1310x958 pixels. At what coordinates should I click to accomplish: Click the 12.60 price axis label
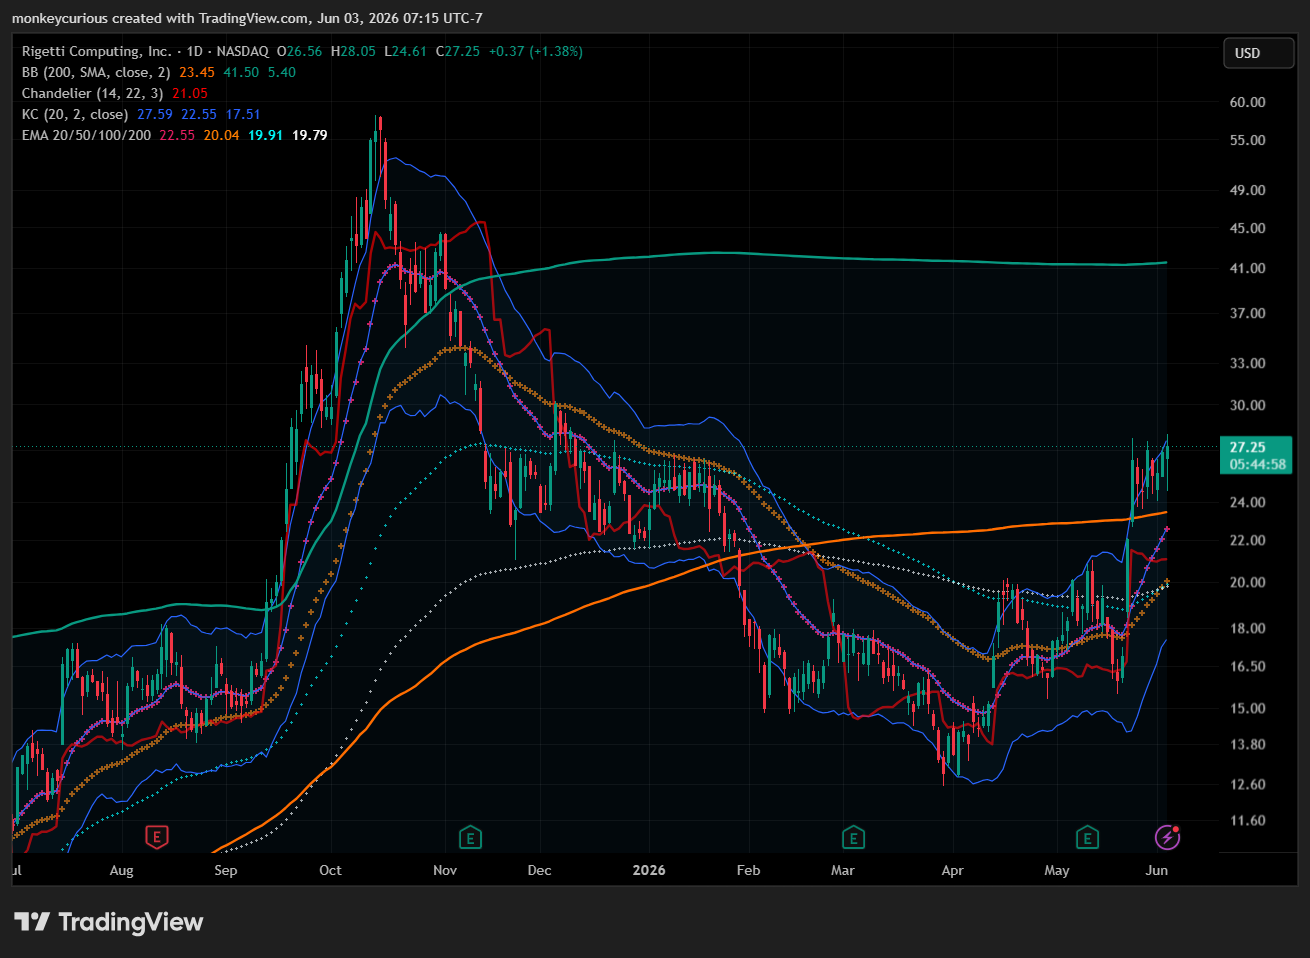point(1248,784)
